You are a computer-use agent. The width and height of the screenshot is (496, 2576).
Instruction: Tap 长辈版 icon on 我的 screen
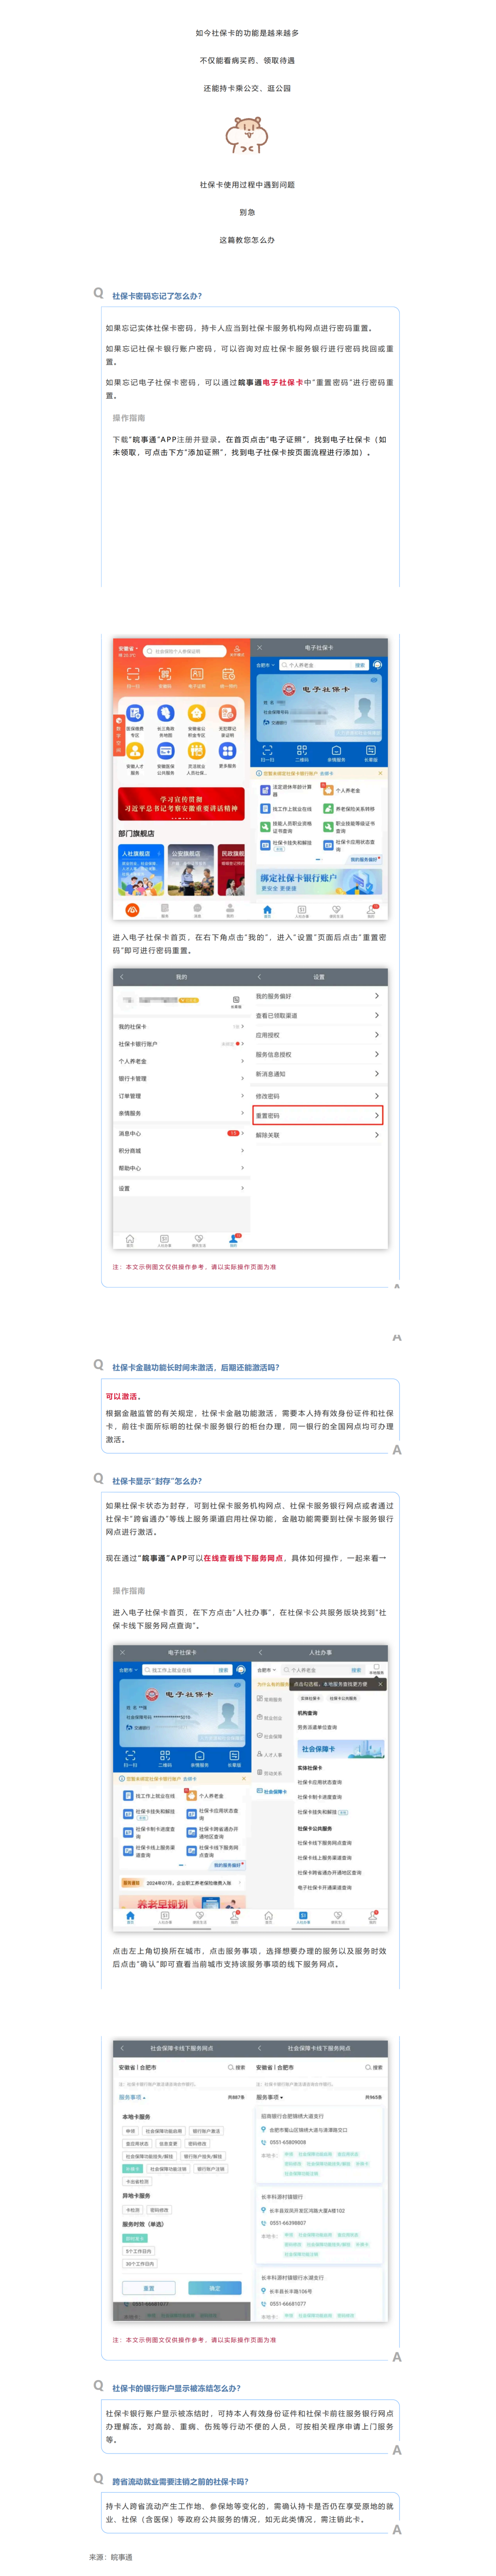[236, 1001]
